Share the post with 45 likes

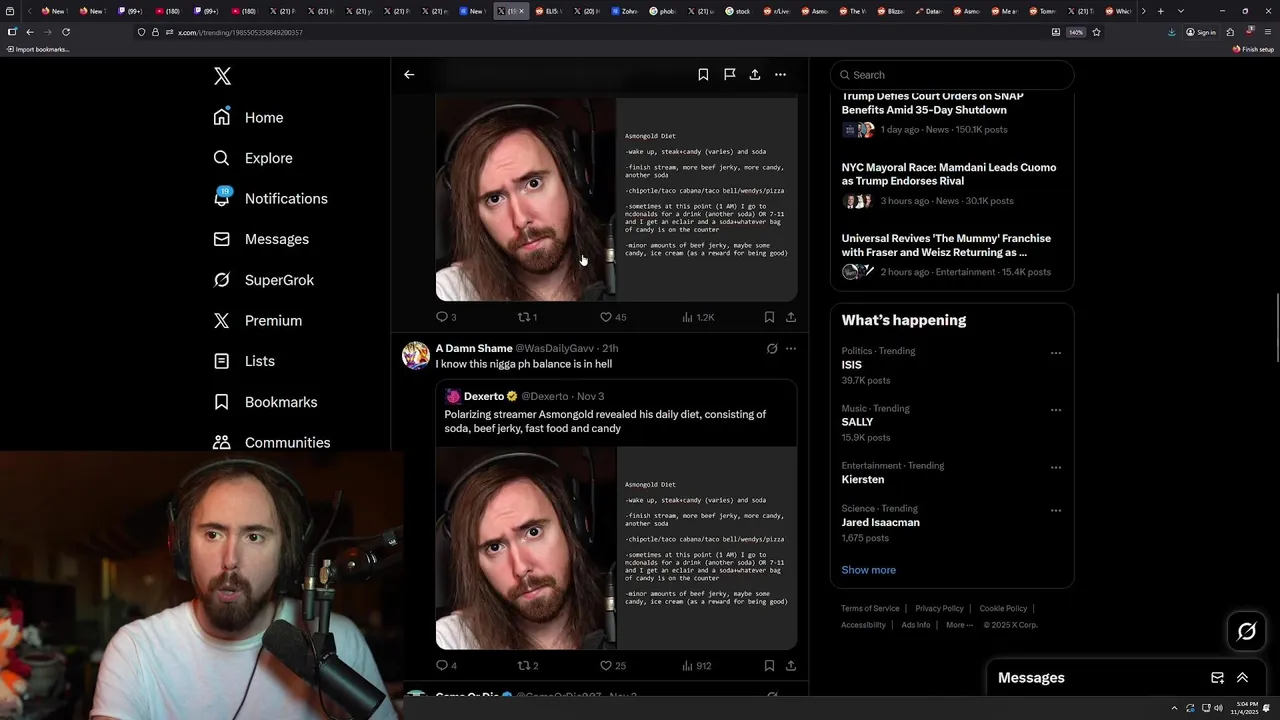click(x=791, y=317)
